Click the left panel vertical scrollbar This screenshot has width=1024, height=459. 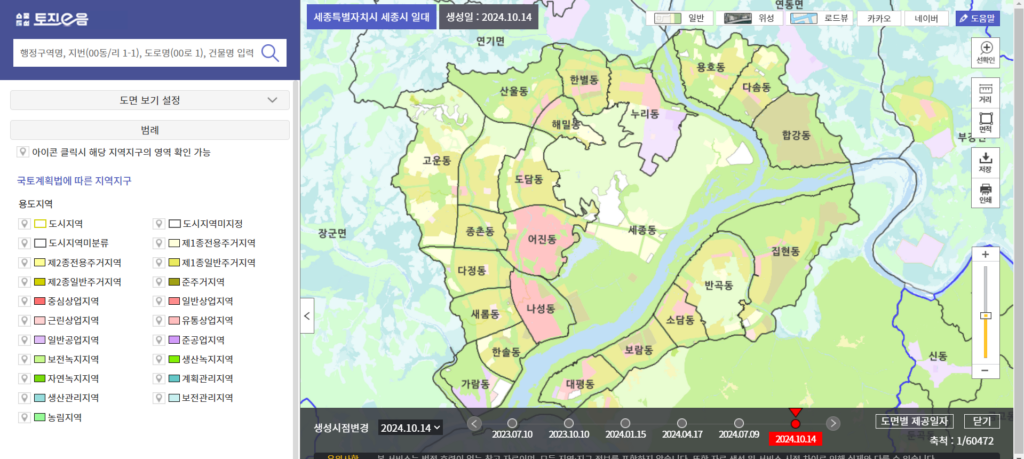296,261
